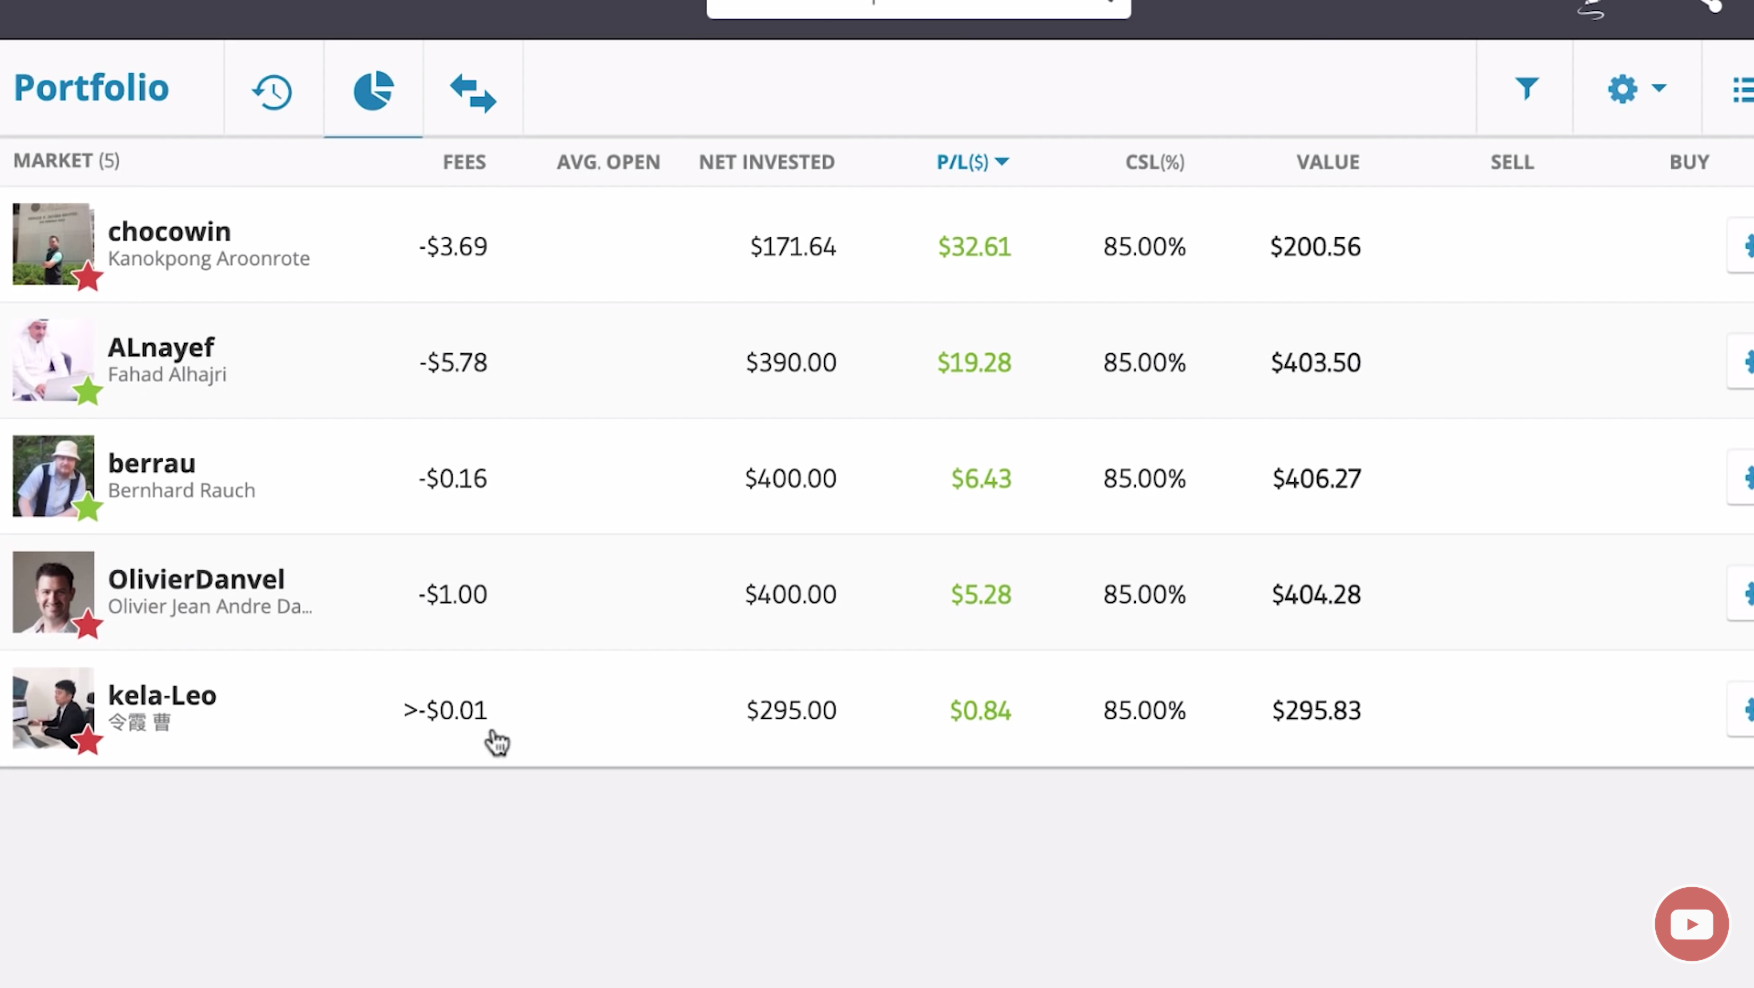
Task: Click the red risk star on OlivierDanvel
Action: click(x=89, y=624)
